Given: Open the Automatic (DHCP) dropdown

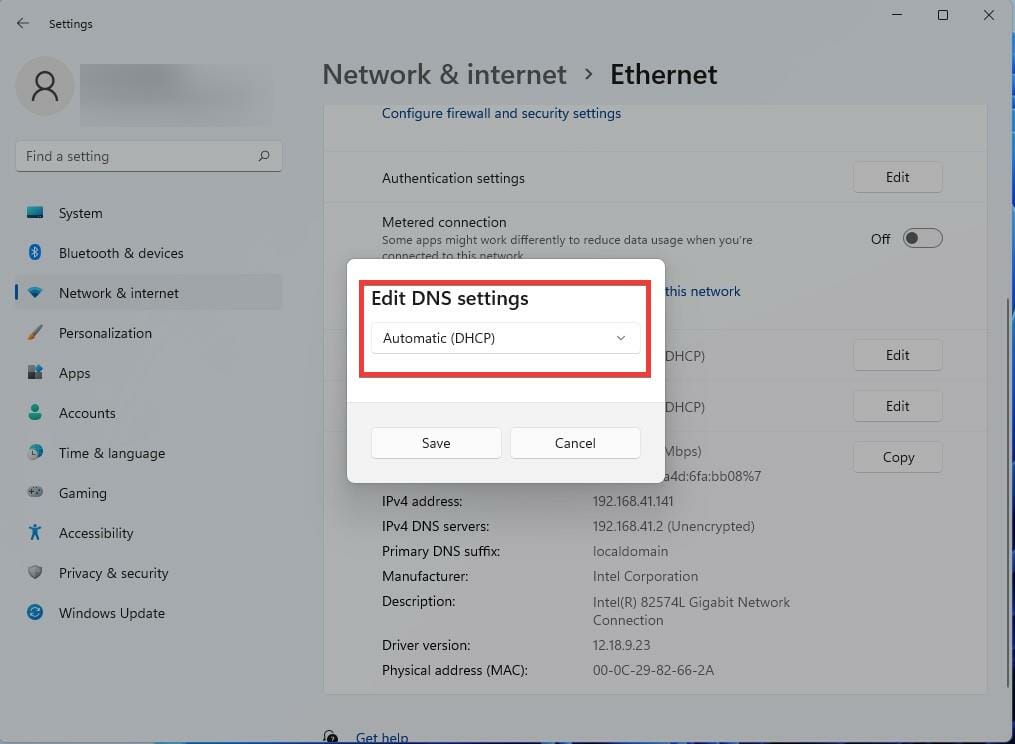Looking at the screenshot, I should point(506,338).
